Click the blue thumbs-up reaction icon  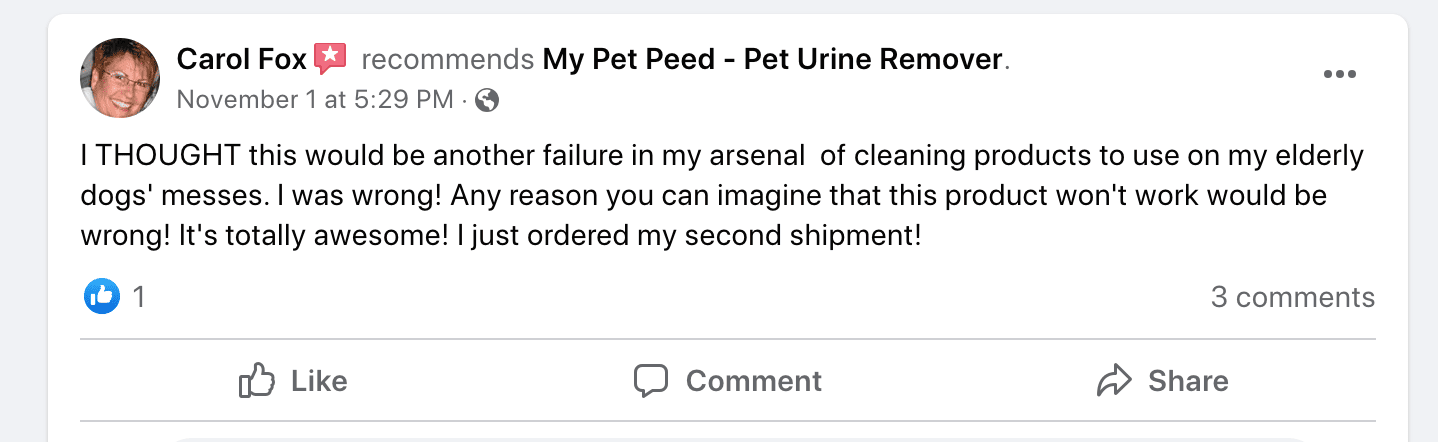[x=102, y=297]
